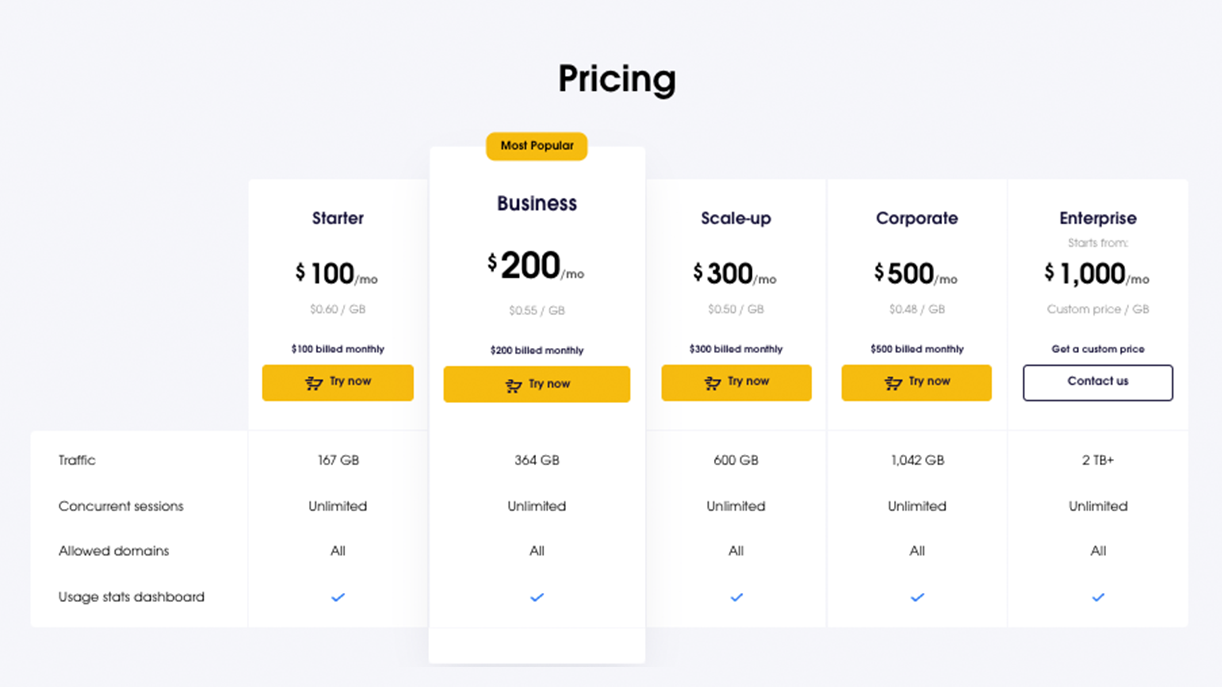Click Starter's usage stats dashboard checkmark

pos(338,597)
